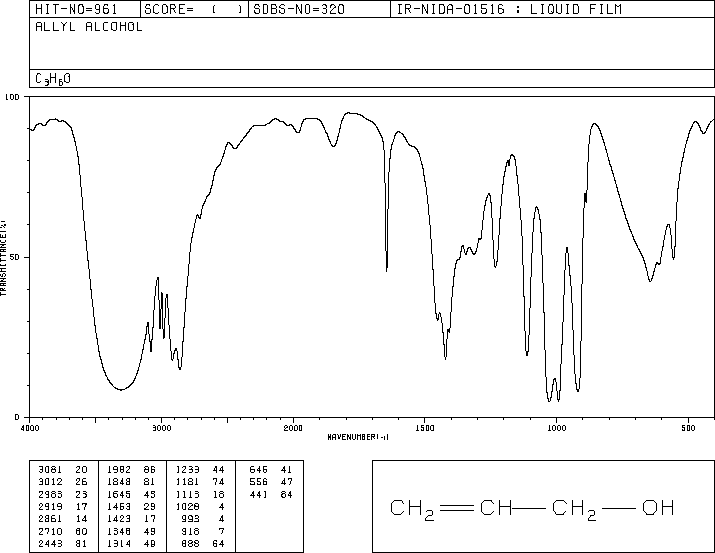
Task: Select peak 3081 in the peak table
Action: 50,470
